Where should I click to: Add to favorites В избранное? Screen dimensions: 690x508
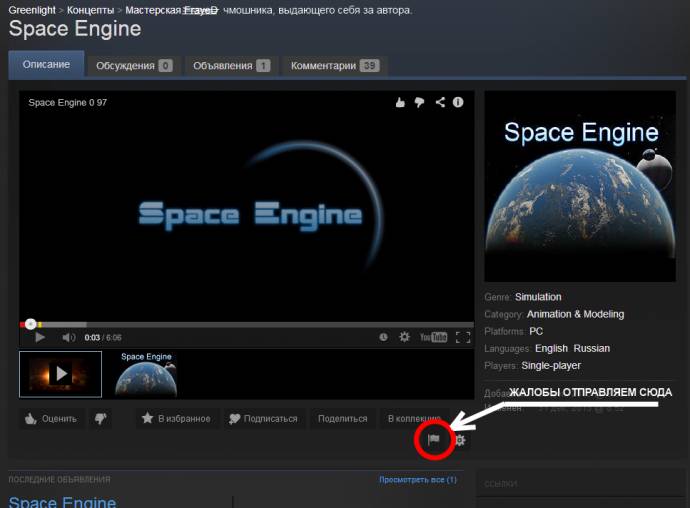pos(176,418)
